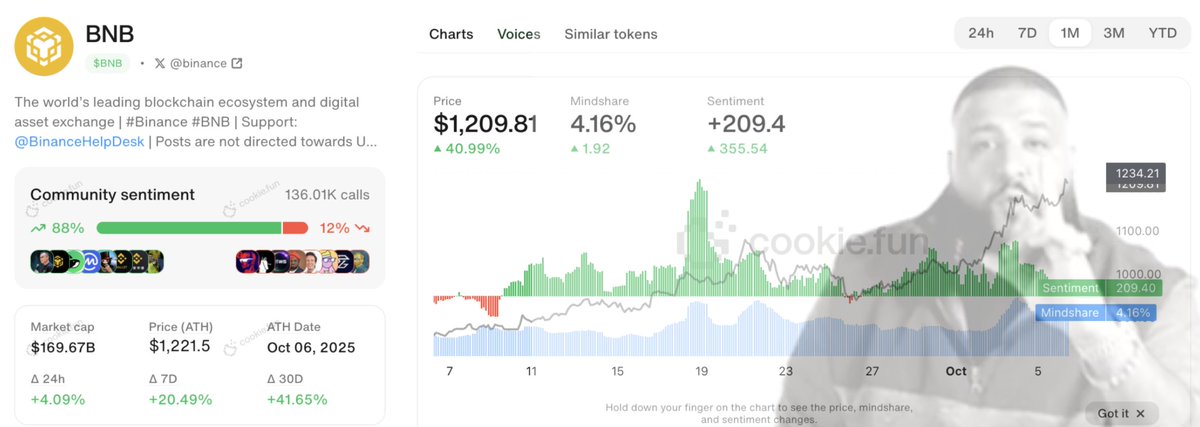
Task: Click the Mindshare value 4.16% in header
Action: tap(603, 124)
